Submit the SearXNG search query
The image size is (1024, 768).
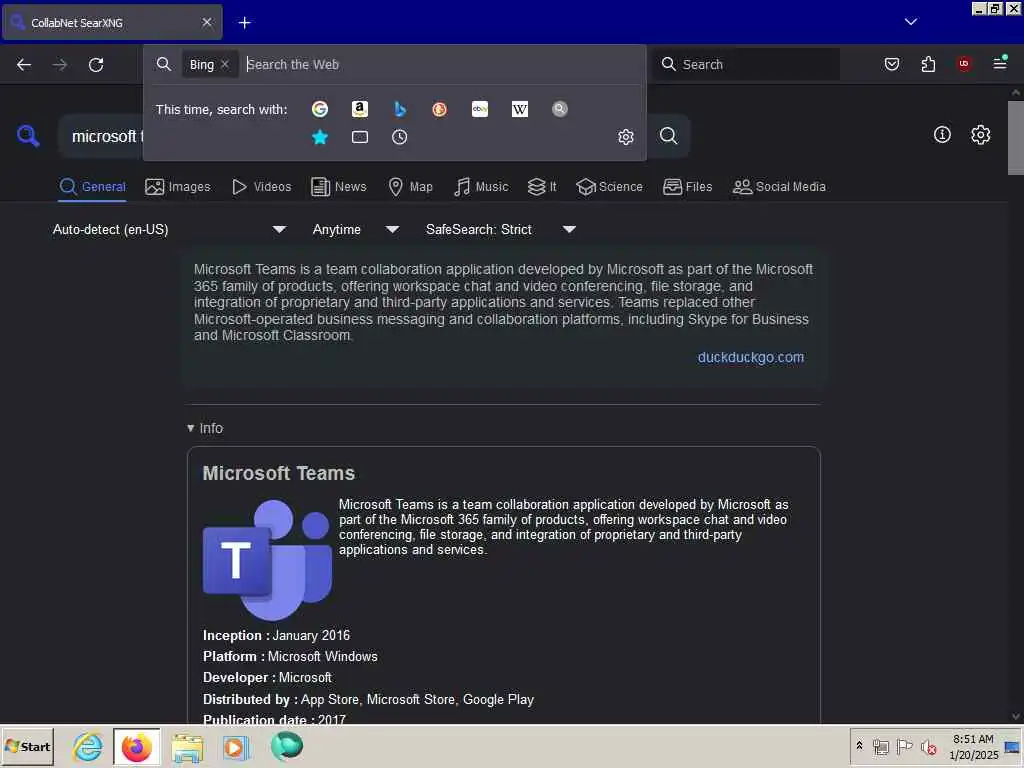pos(668,136)
